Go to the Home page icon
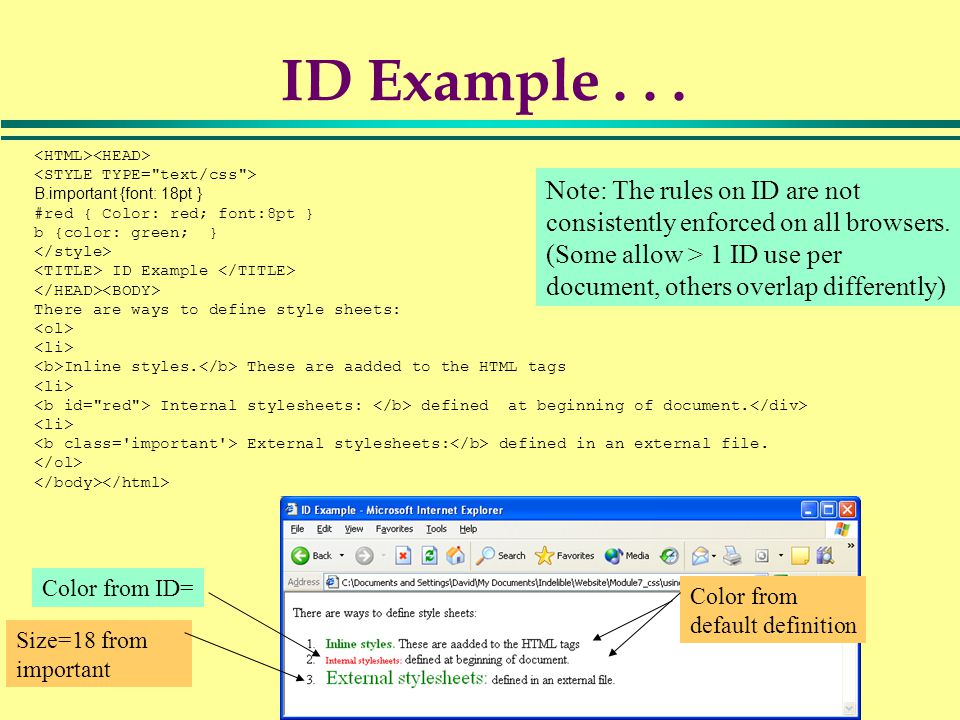Screen dimensions: 960x720 455,555
